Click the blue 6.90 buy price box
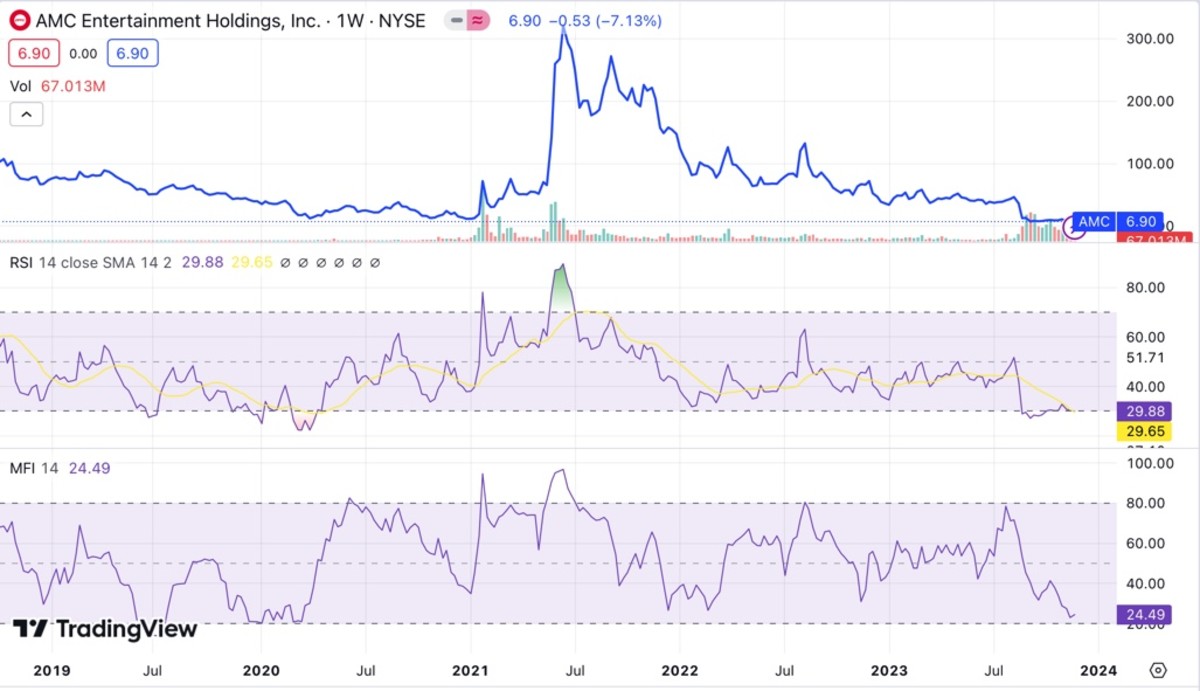 (x=132, y=53)
